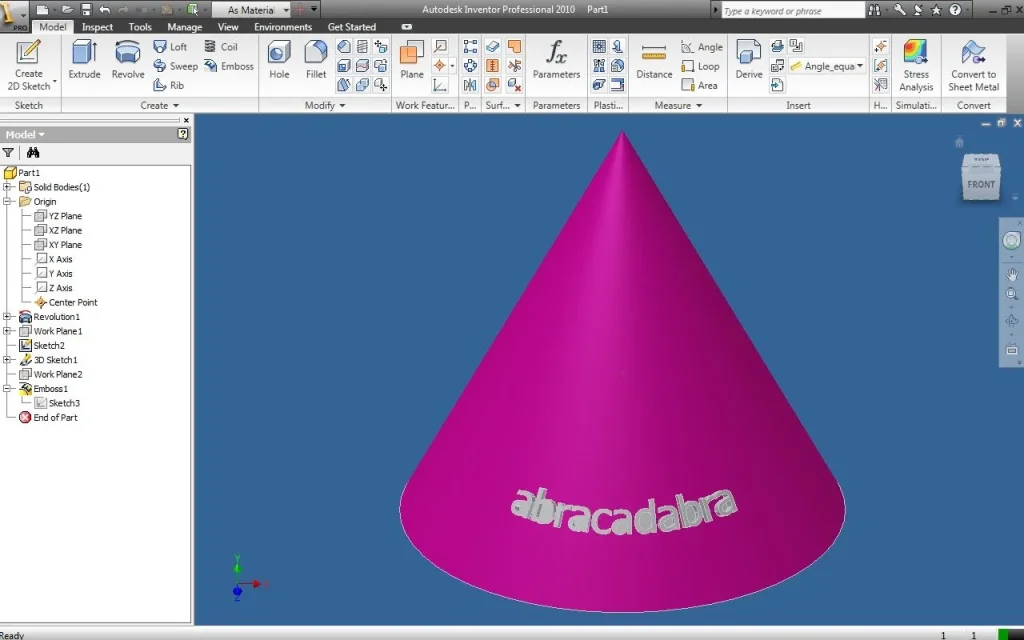Switch to the Inspect ribbon tab
Image resolution: width=1024 pixels, height=640 pixels.
tap(97, 27)
